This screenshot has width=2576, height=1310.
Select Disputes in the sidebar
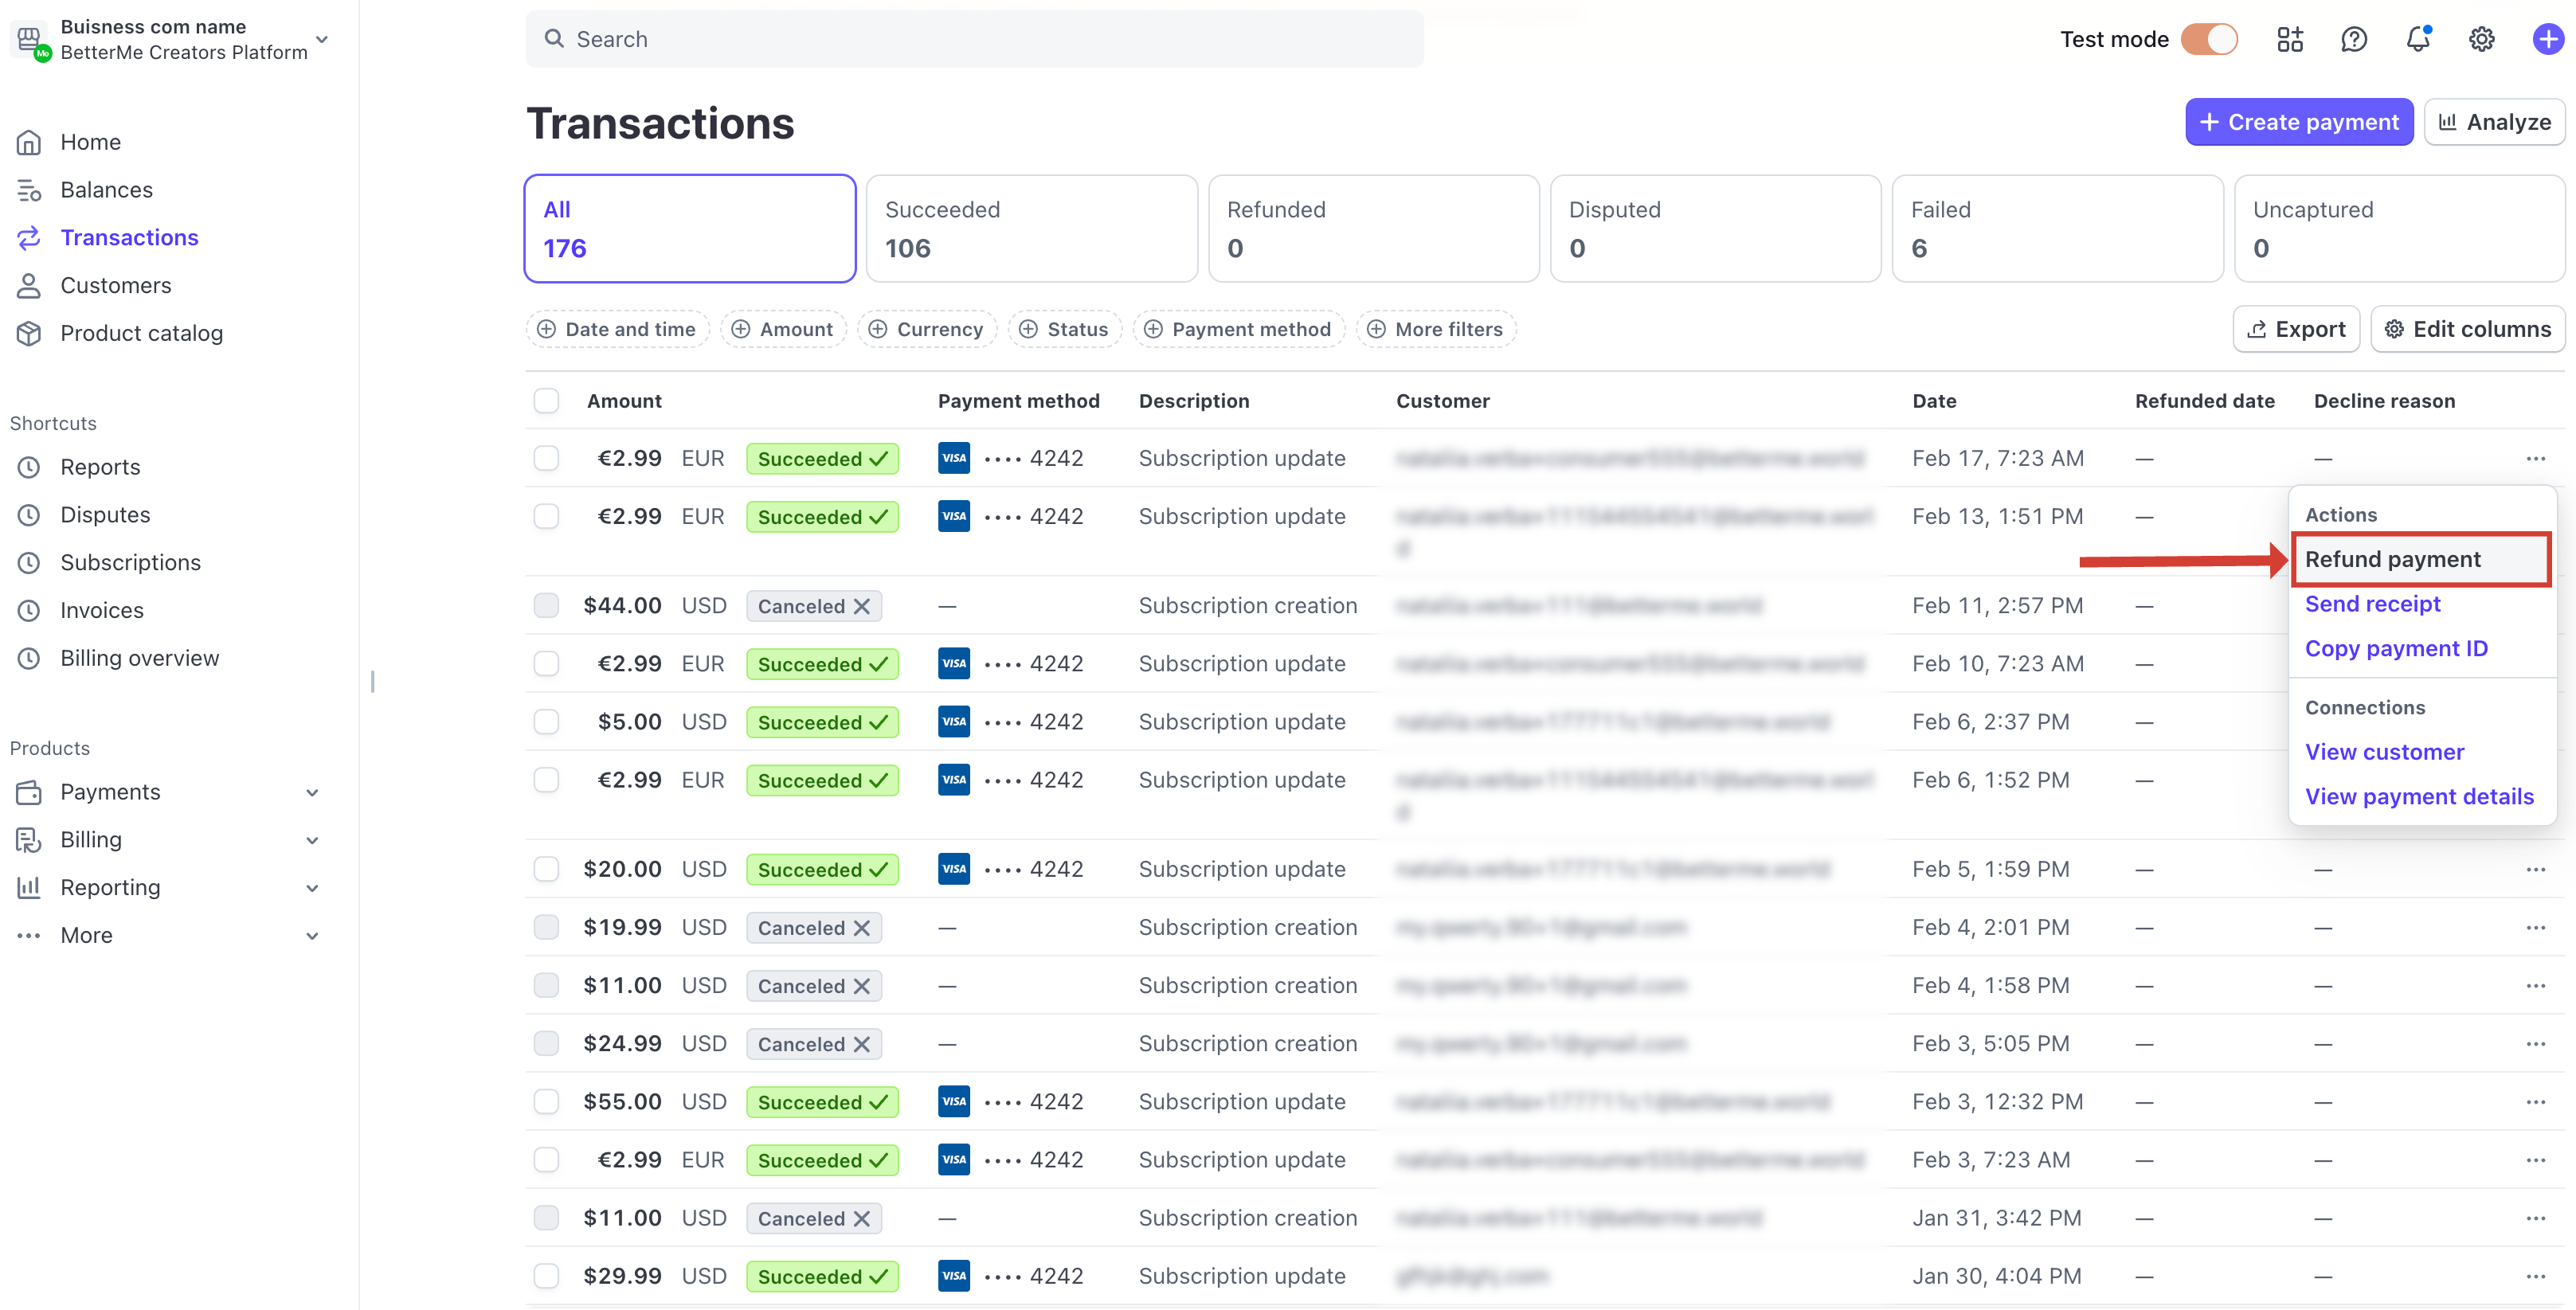click(105, 514)
